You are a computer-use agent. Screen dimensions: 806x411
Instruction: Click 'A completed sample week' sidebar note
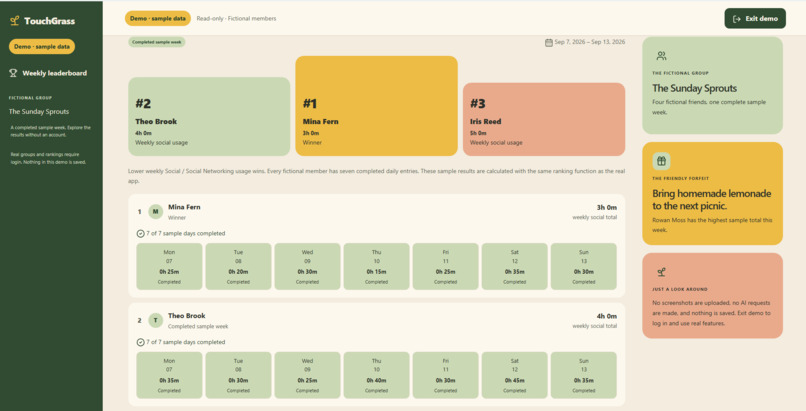pos(50,131)
